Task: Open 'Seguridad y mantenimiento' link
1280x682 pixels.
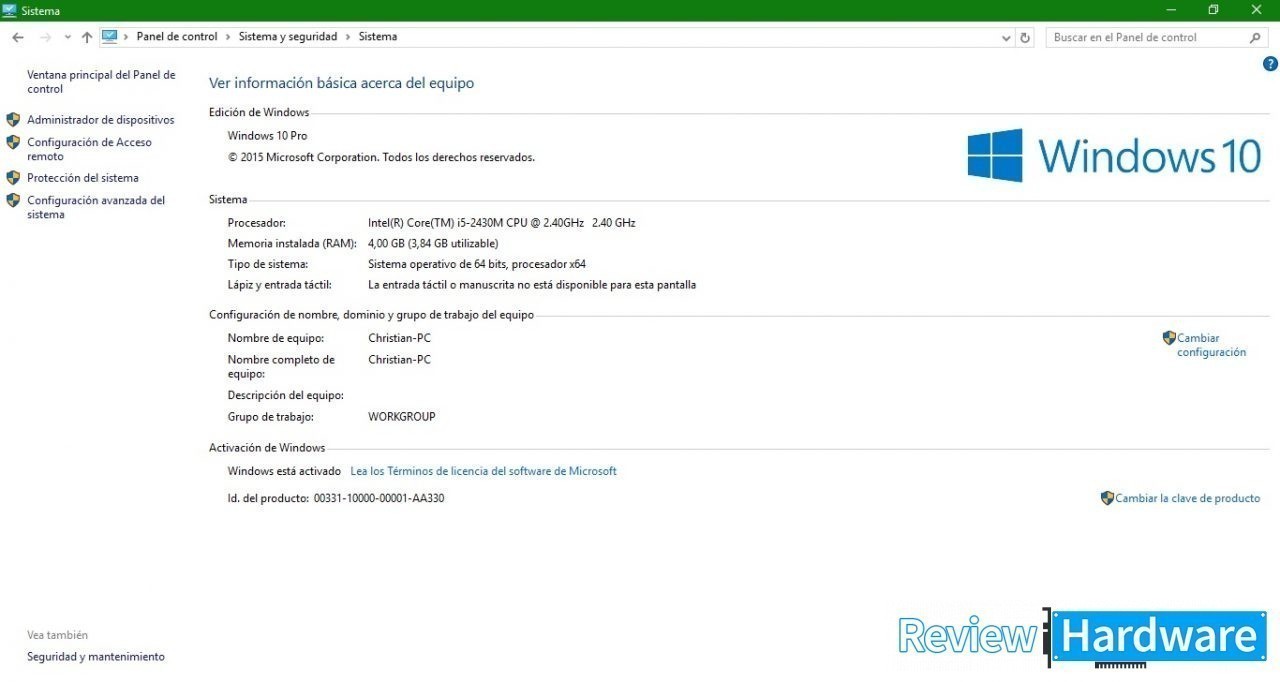Action: point(96,657)
